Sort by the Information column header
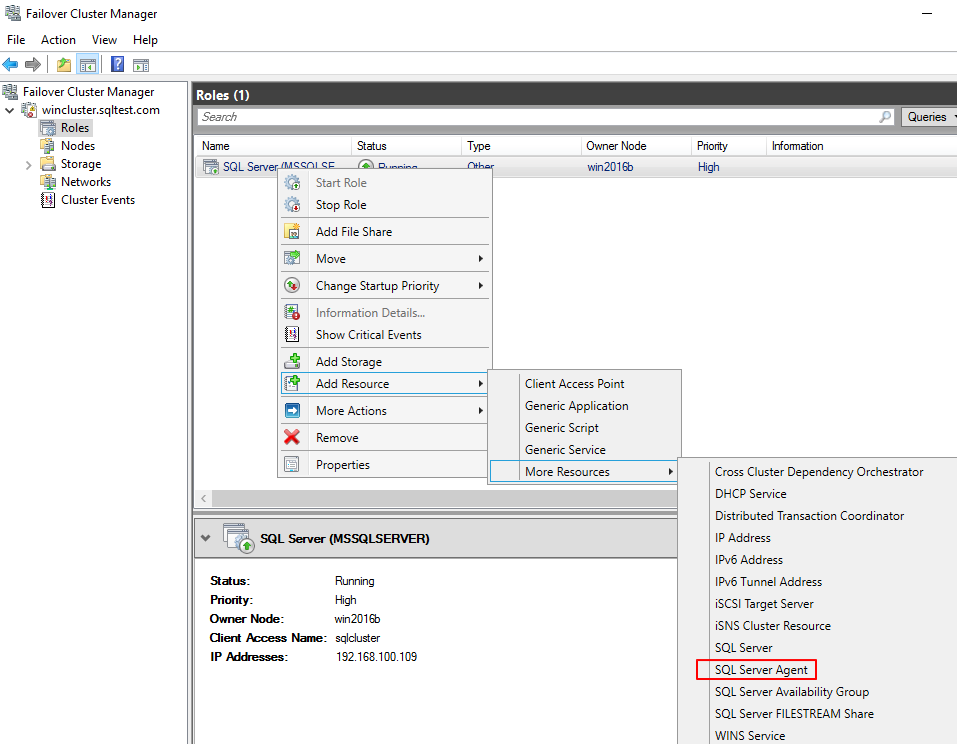Image resolution: width=957 pixels, height=744 pixels. (861, 146)
